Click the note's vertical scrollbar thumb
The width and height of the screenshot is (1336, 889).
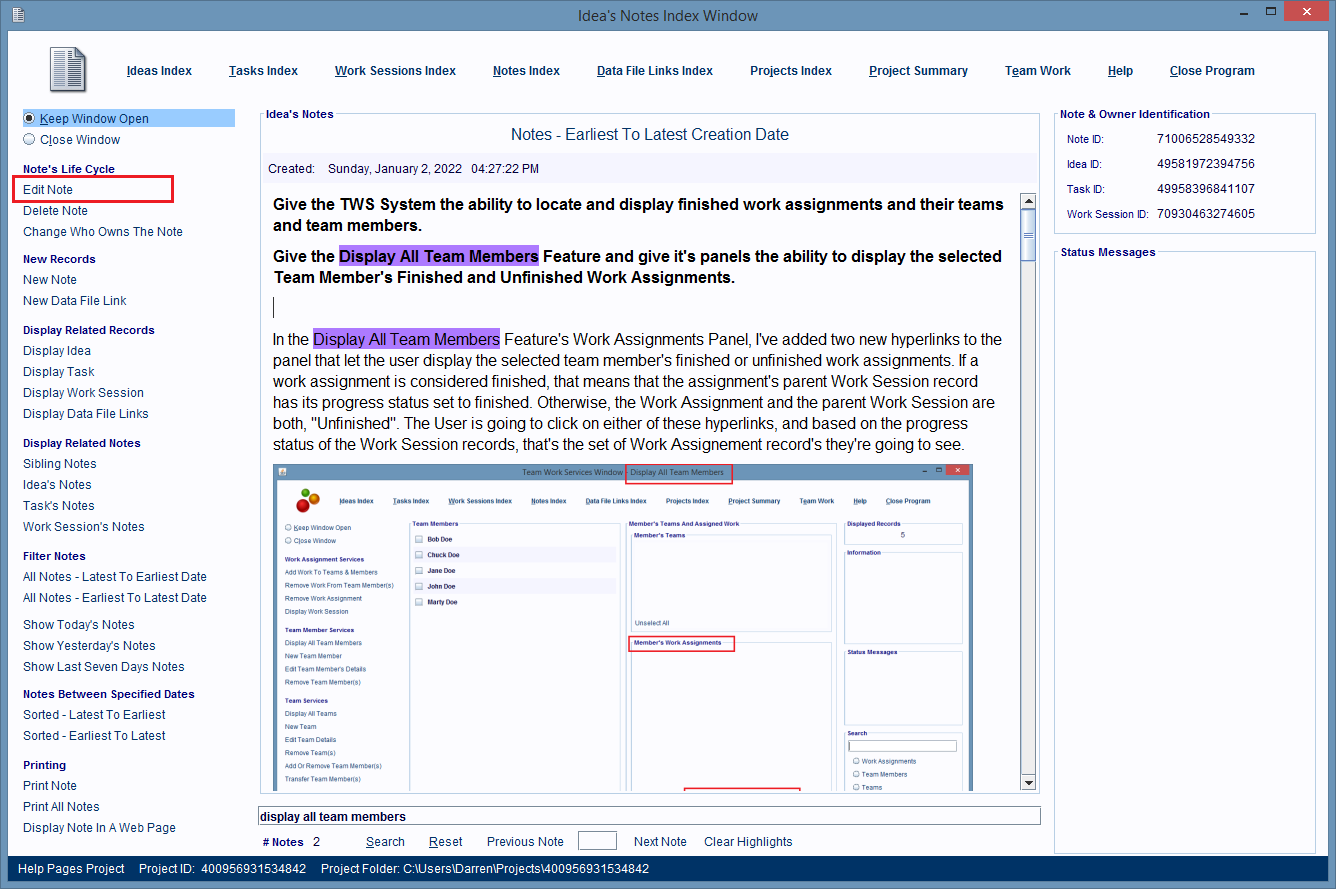click(1028, 235)
